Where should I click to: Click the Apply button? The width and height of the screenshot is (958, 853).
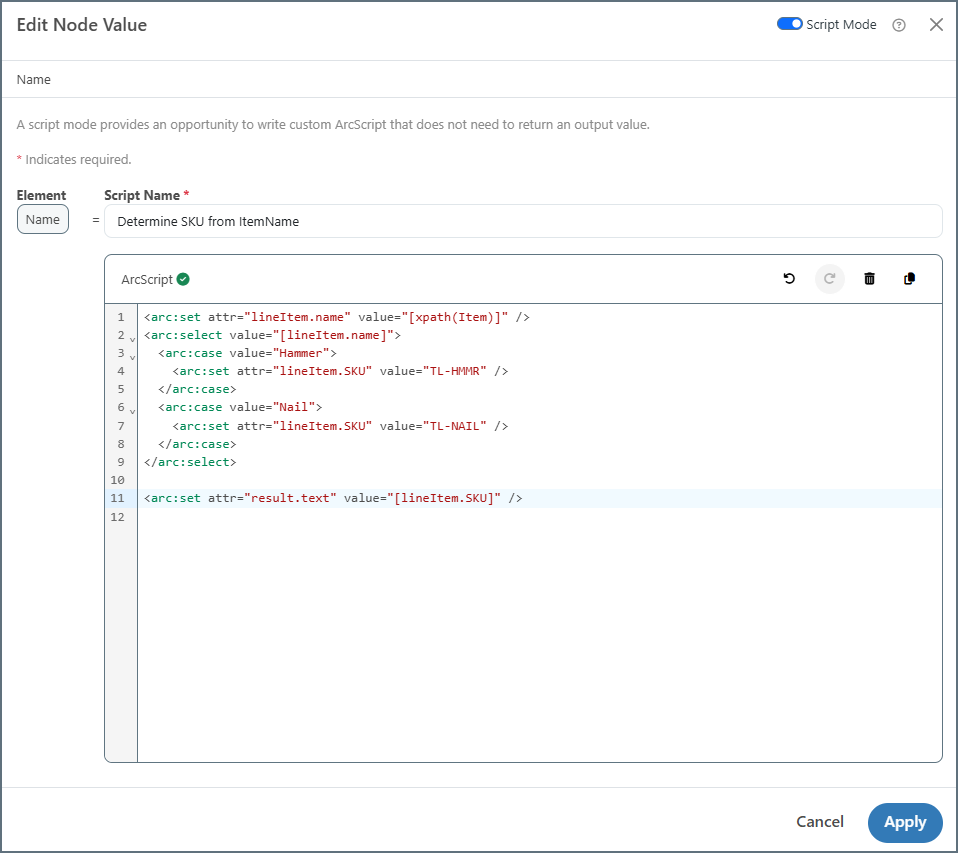tap(904, 822)
